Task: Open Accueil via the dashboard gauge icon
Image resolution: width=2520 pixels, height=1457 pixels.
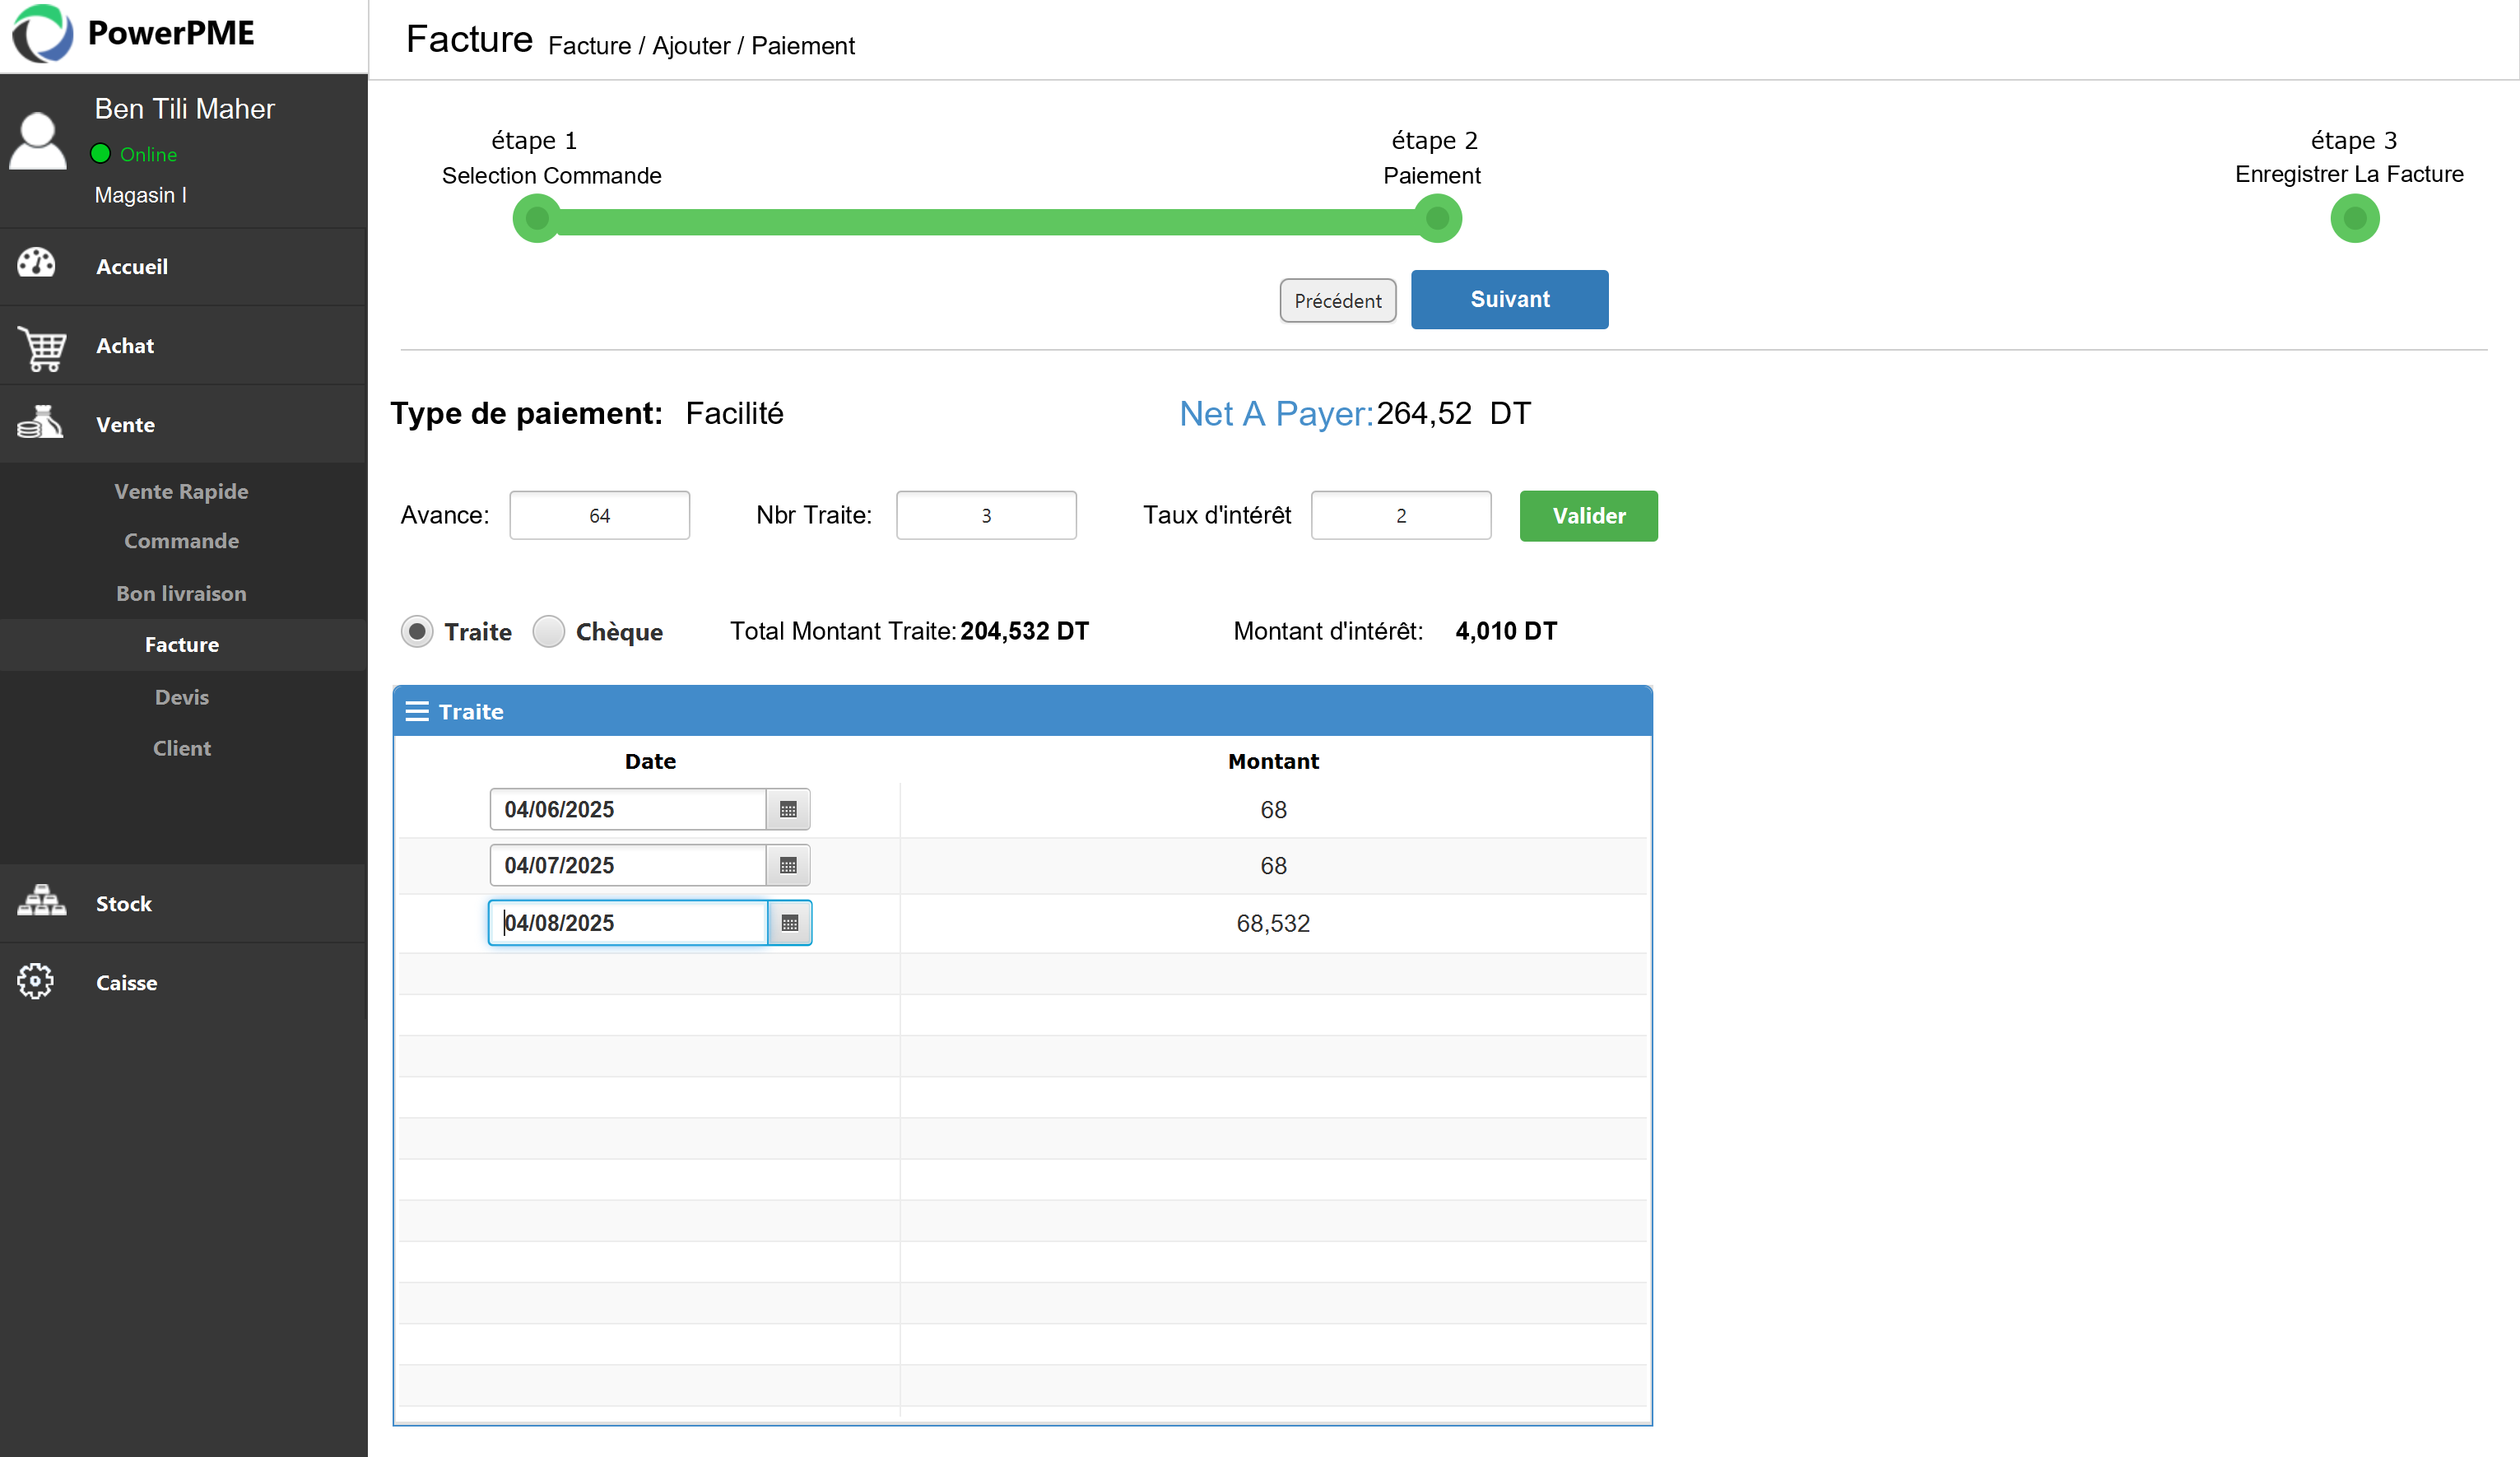Action: click(x=37, y=263)
